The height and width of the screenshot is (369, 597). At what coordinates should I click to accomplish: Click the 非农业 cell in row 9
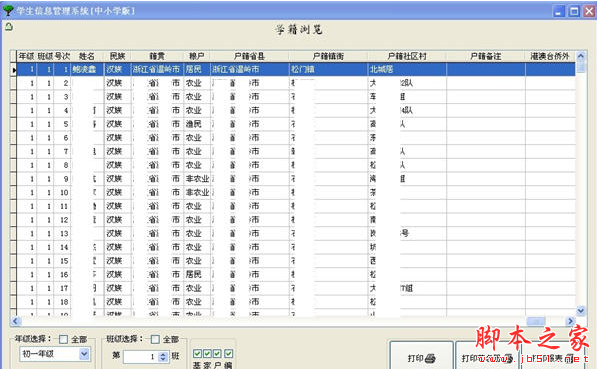[x=196, y=179]
